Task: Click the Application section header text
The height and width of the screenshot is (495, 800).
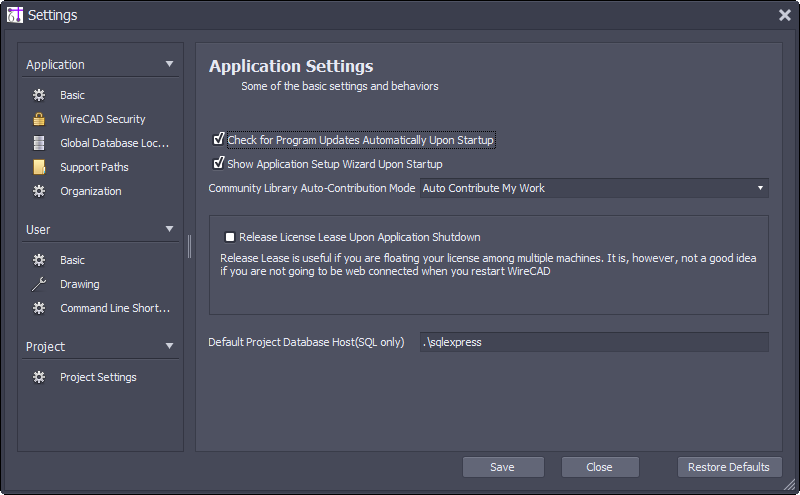Action: pyautogui.click(x=55, y=65)
